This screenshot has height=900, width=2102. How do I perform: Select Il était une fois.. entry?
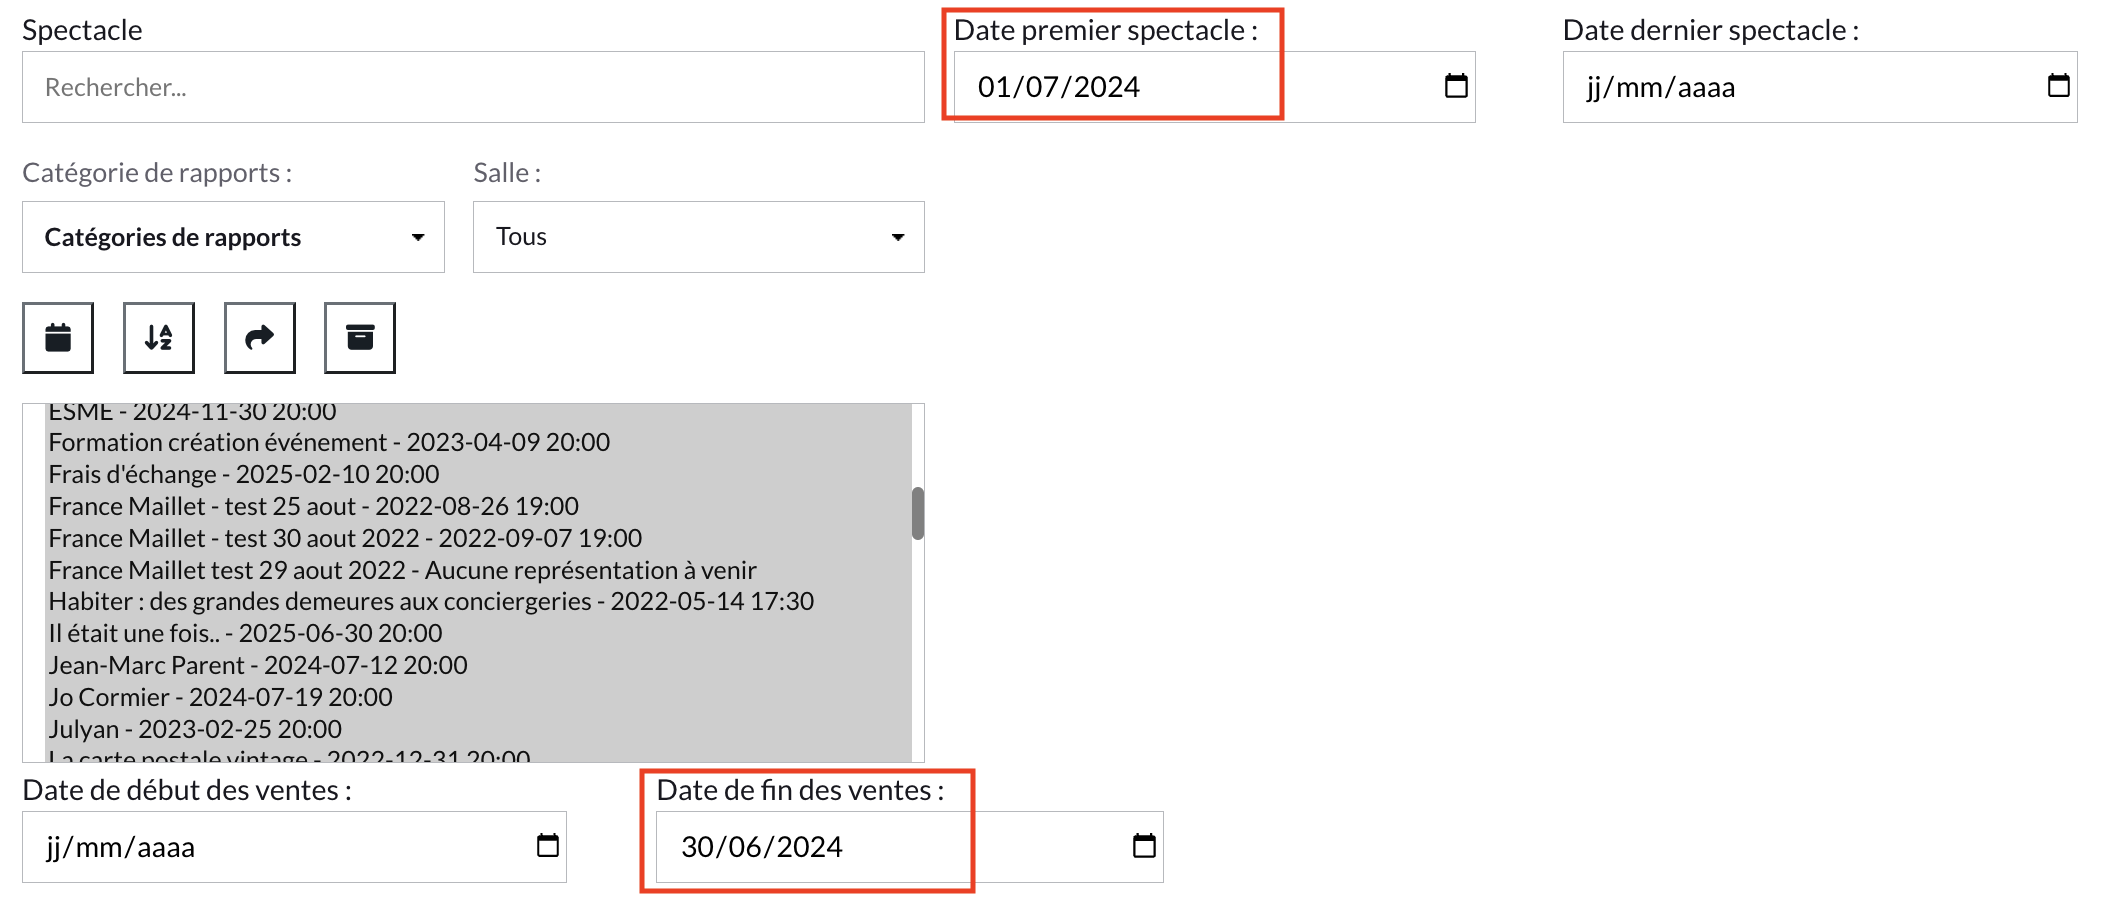coord(245,634)
